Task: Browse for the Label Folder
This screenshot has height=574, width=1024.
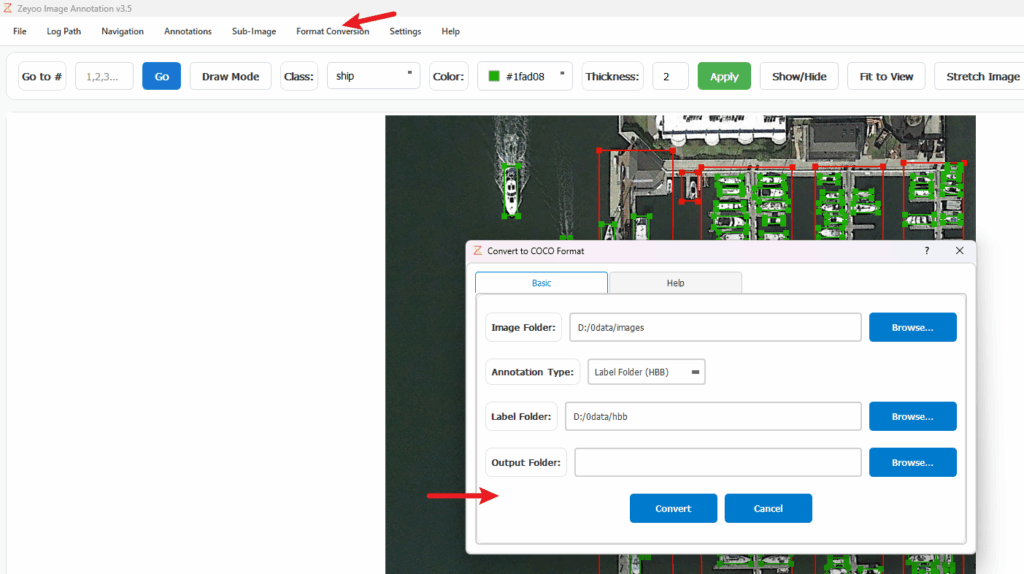Action: click(912, 417)
